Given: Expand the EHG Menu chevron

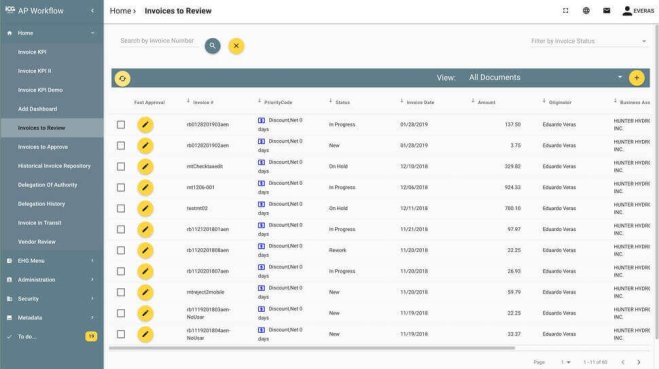Looking at the screenshot, I should [92, 261].
